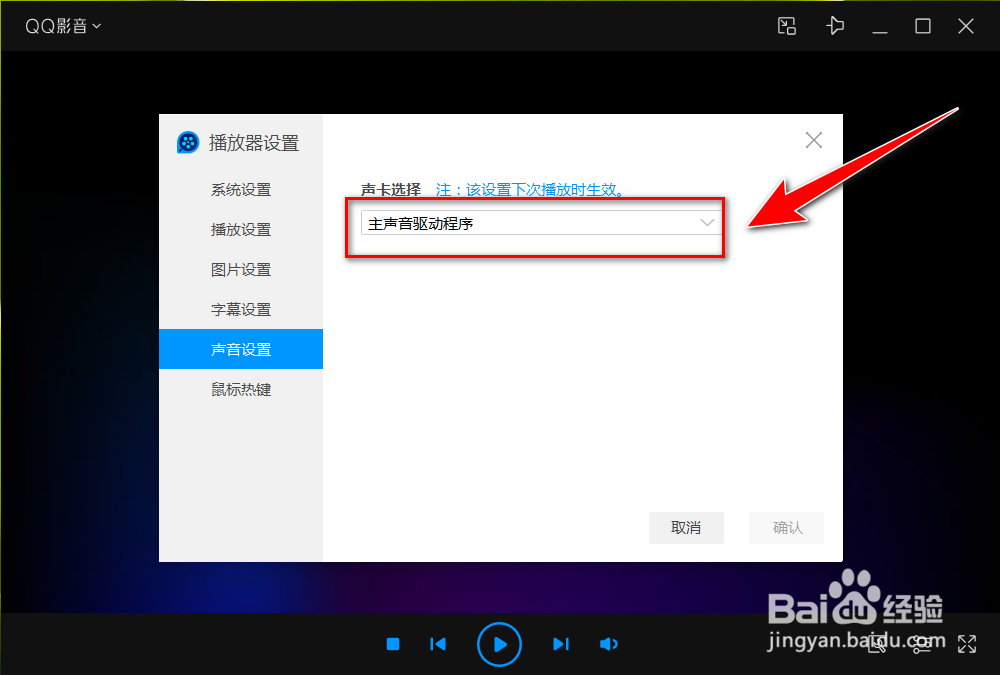Click the note 该设置下次播放时生效

[x=531, y=189]
